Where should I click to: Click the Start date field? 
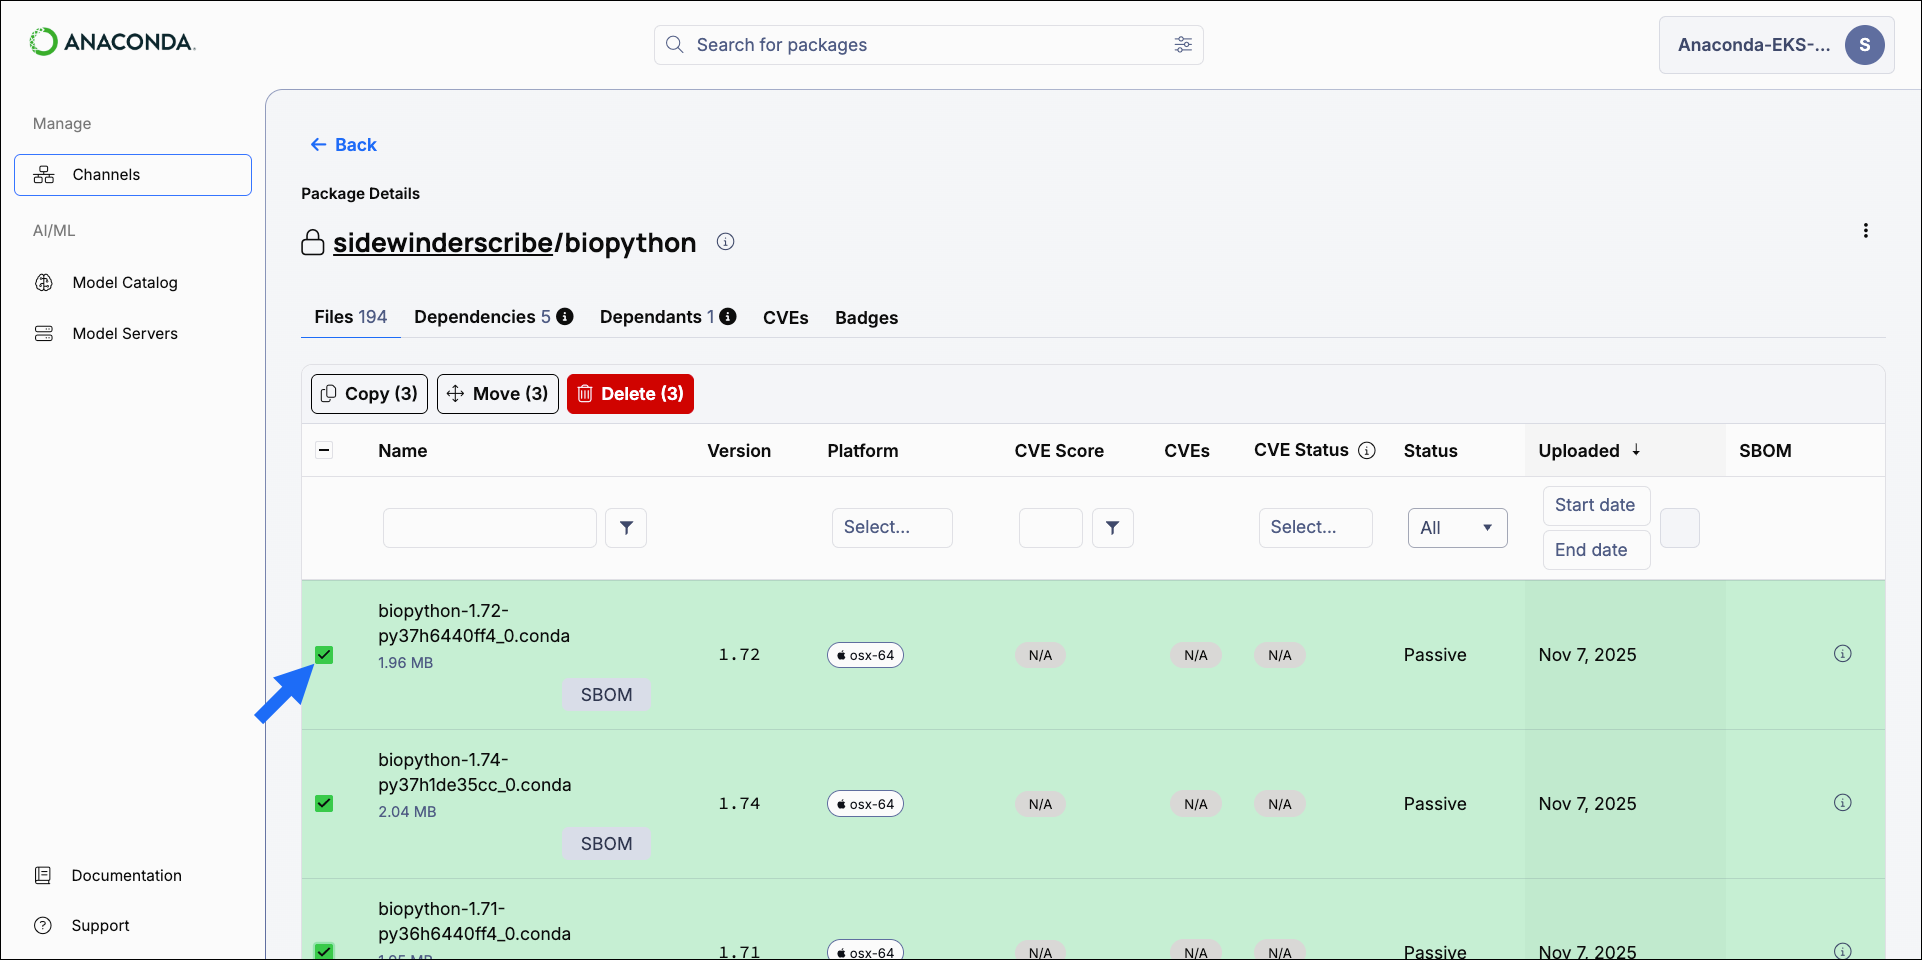pyautogui.click(x=1595, y=505)
